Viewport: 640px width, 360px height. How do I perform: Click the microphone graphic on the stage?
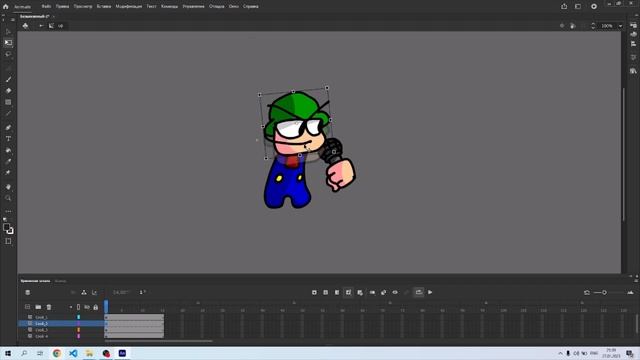pos(331,149)
